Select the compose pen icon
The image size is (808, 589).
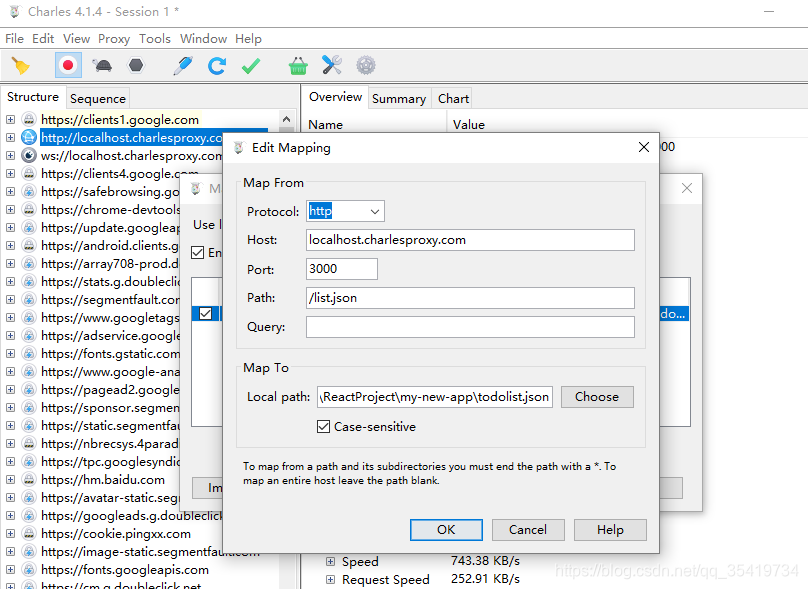pyautogui.click(x=183, y=65)
